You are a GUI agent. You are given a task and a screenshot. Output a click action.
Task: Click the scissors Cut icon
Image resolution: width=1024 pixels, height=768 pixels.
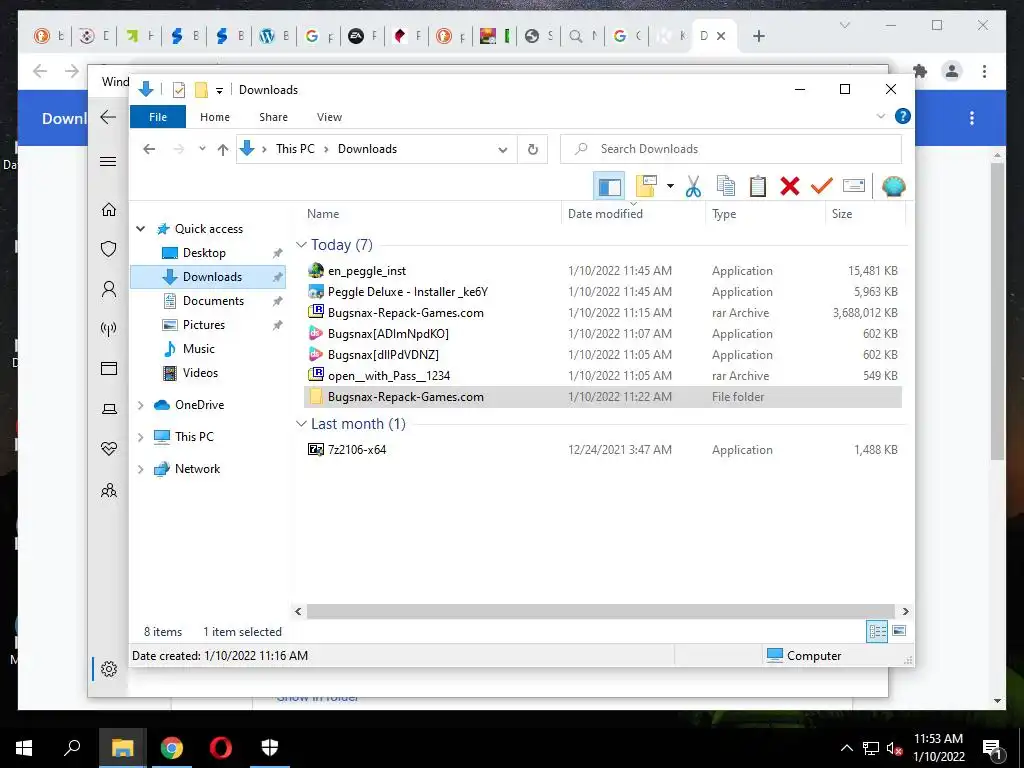pos(693,186)
